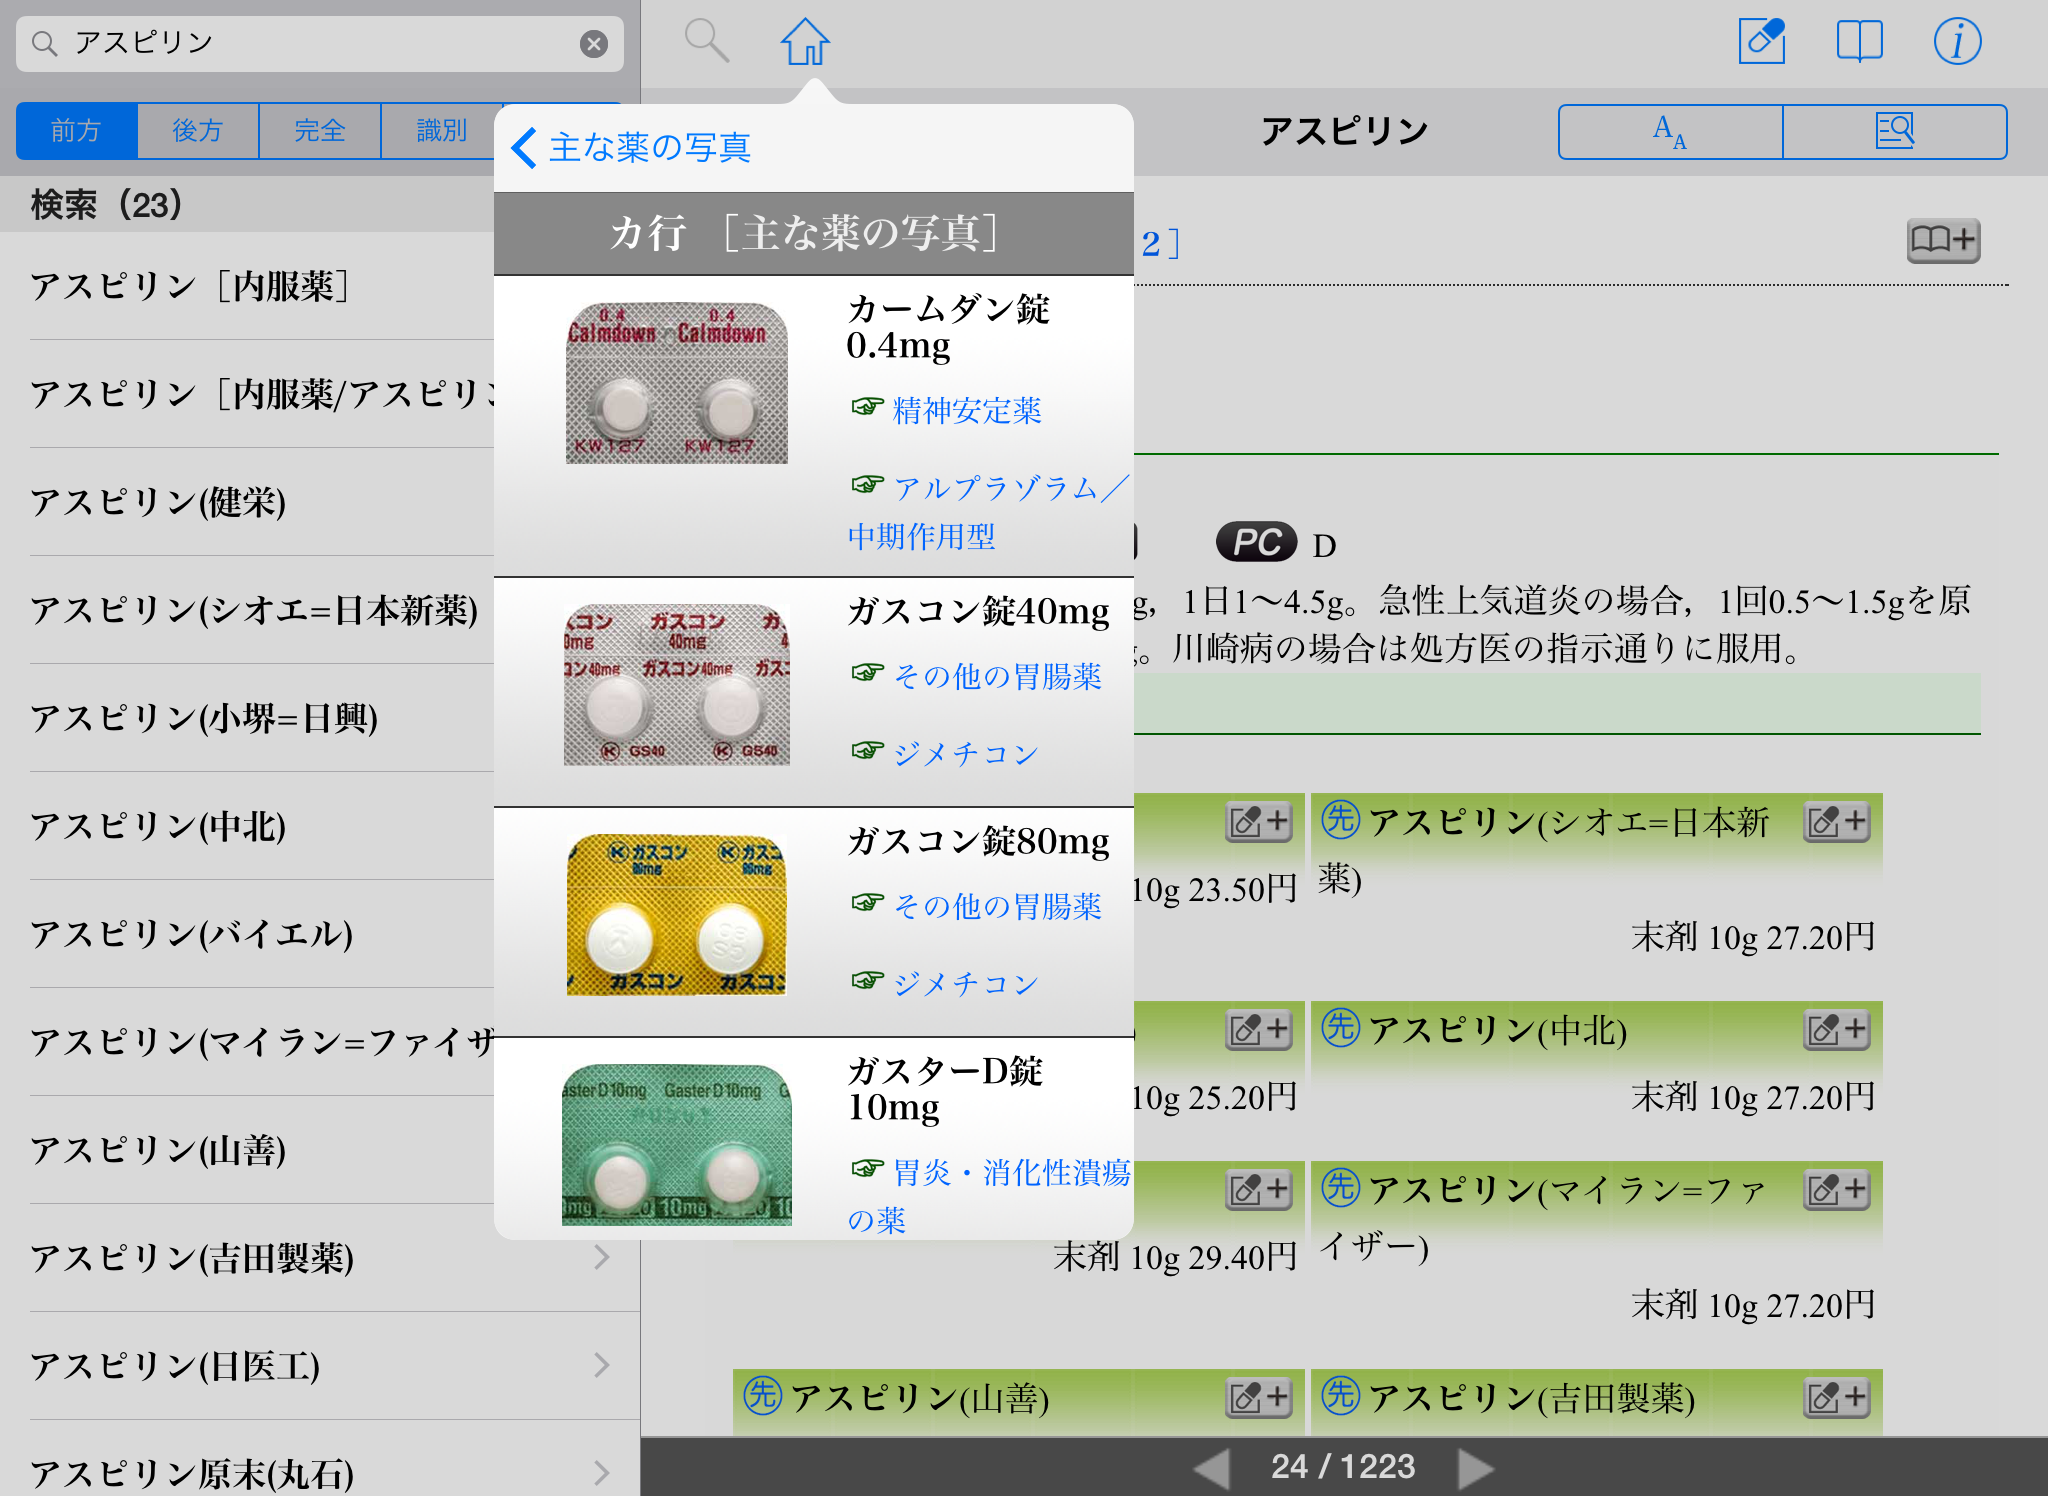This screenshot has height=1496, width=2048.
Task: Open ジメチコン link under ガスコン錠40mg
Action: point(966,753)
